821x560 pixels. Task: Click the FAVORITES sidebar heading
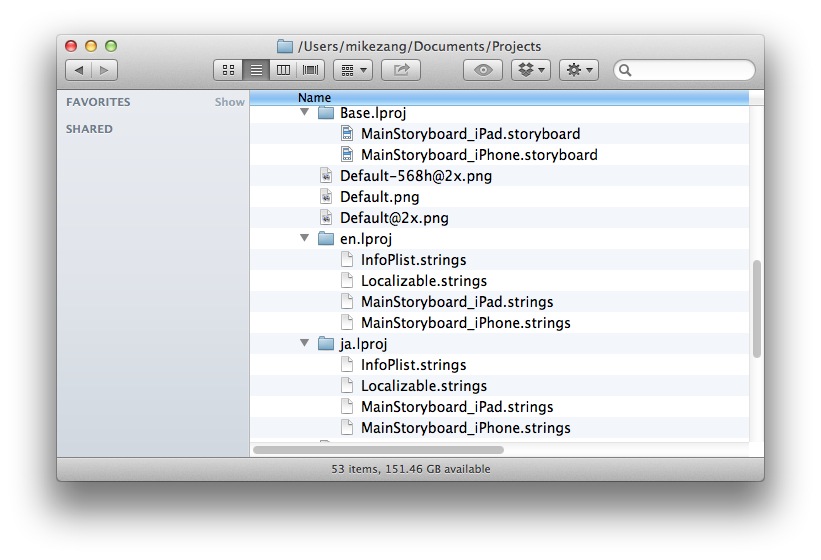98,102
